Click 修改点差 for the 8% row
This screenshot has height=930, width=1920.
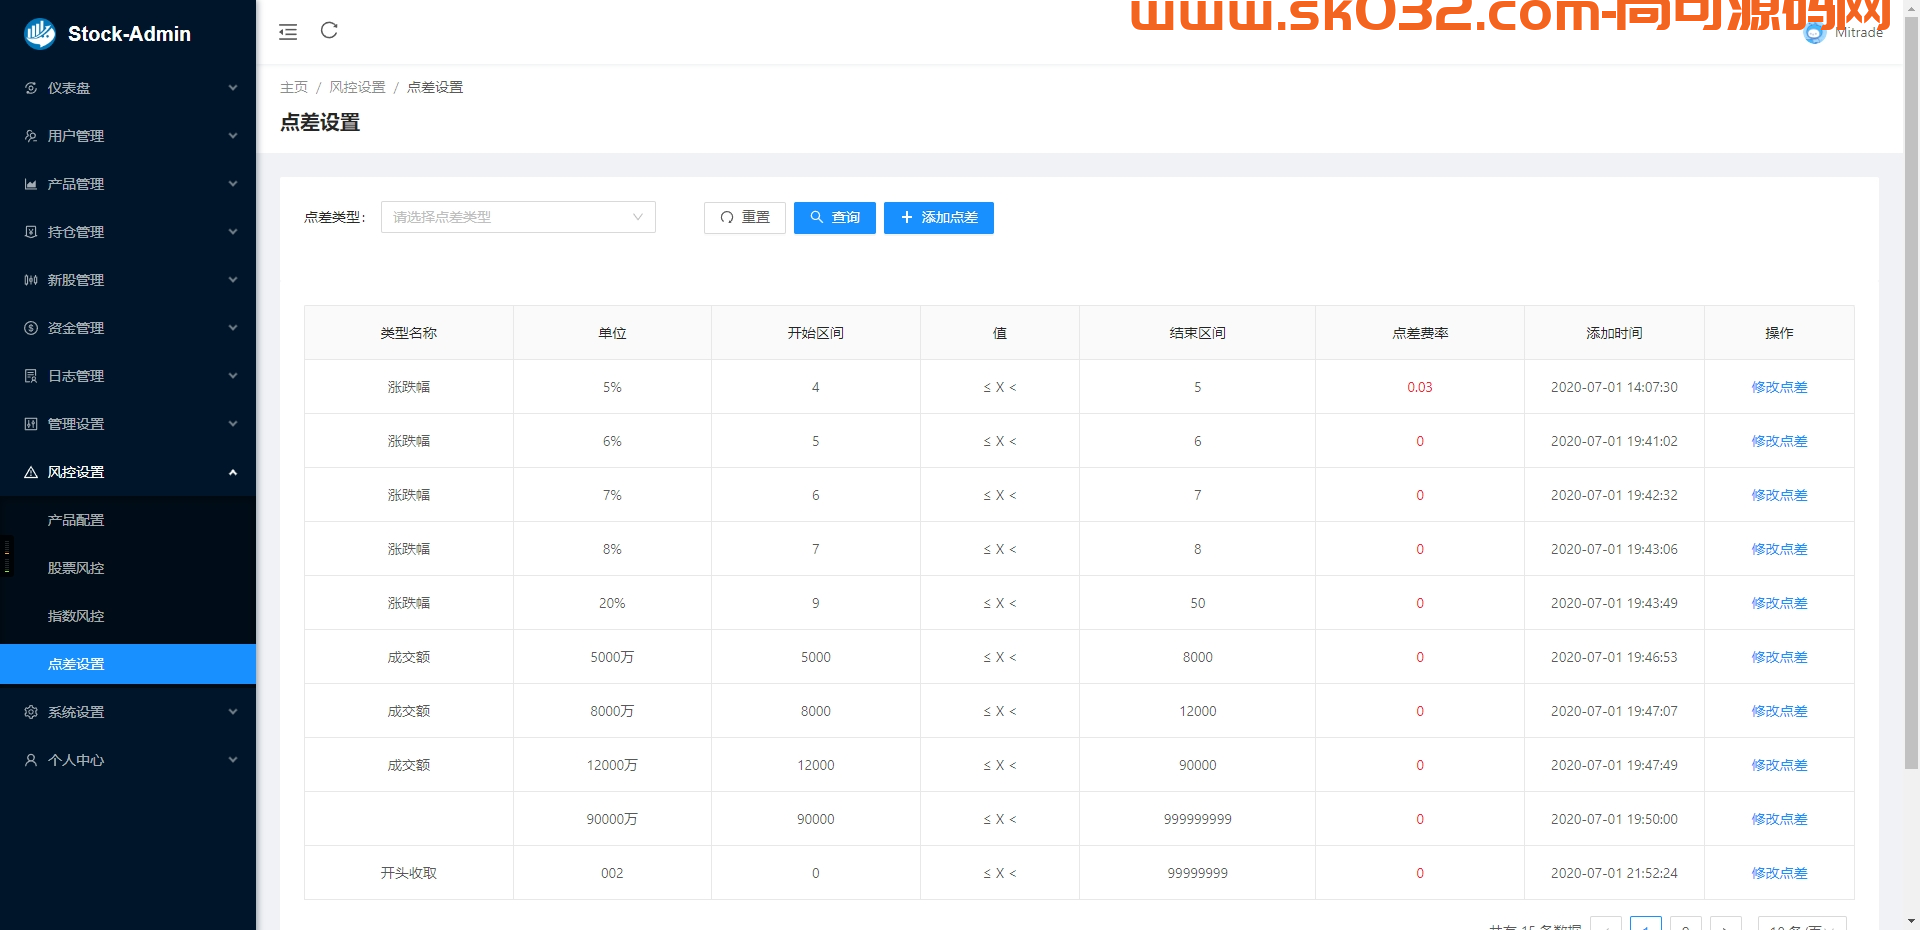(x=1779, y=549)
